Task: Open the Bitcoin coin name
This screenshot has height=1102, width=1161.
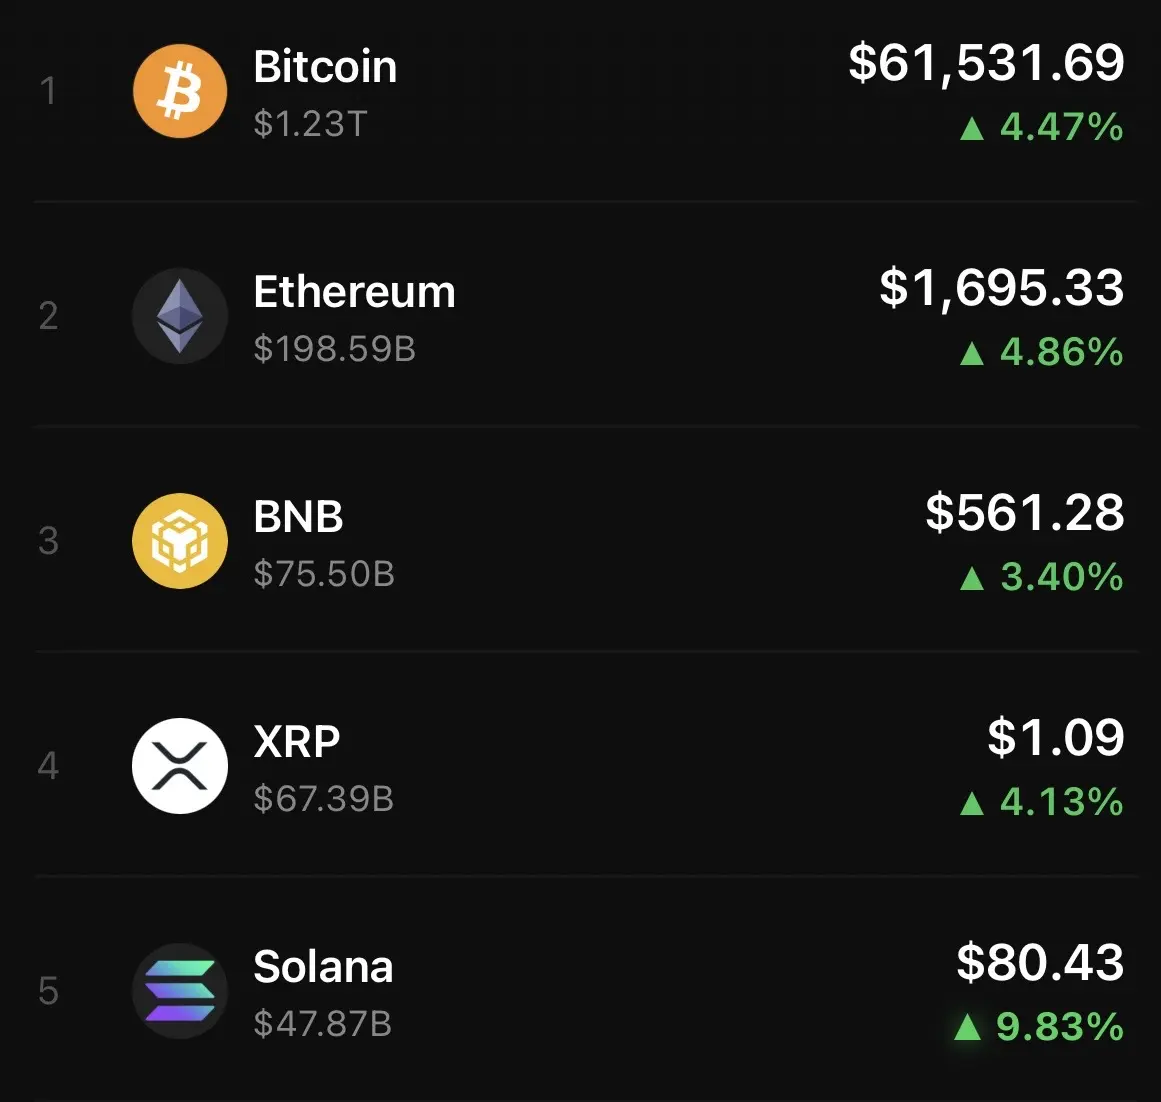Action: pyautogui.click(x=325, y=67)
